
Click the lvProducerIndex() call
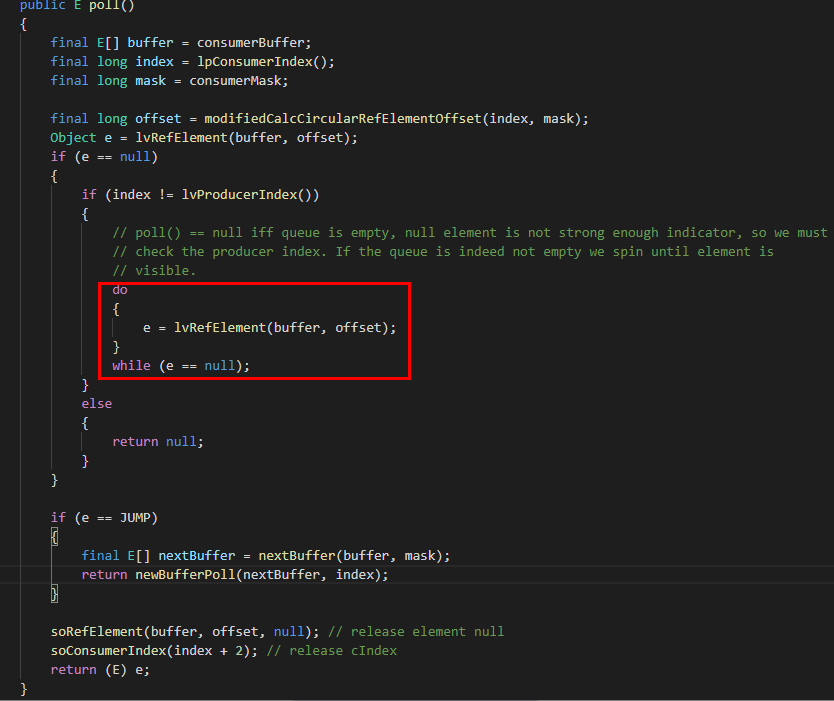(x=250, y=195)
